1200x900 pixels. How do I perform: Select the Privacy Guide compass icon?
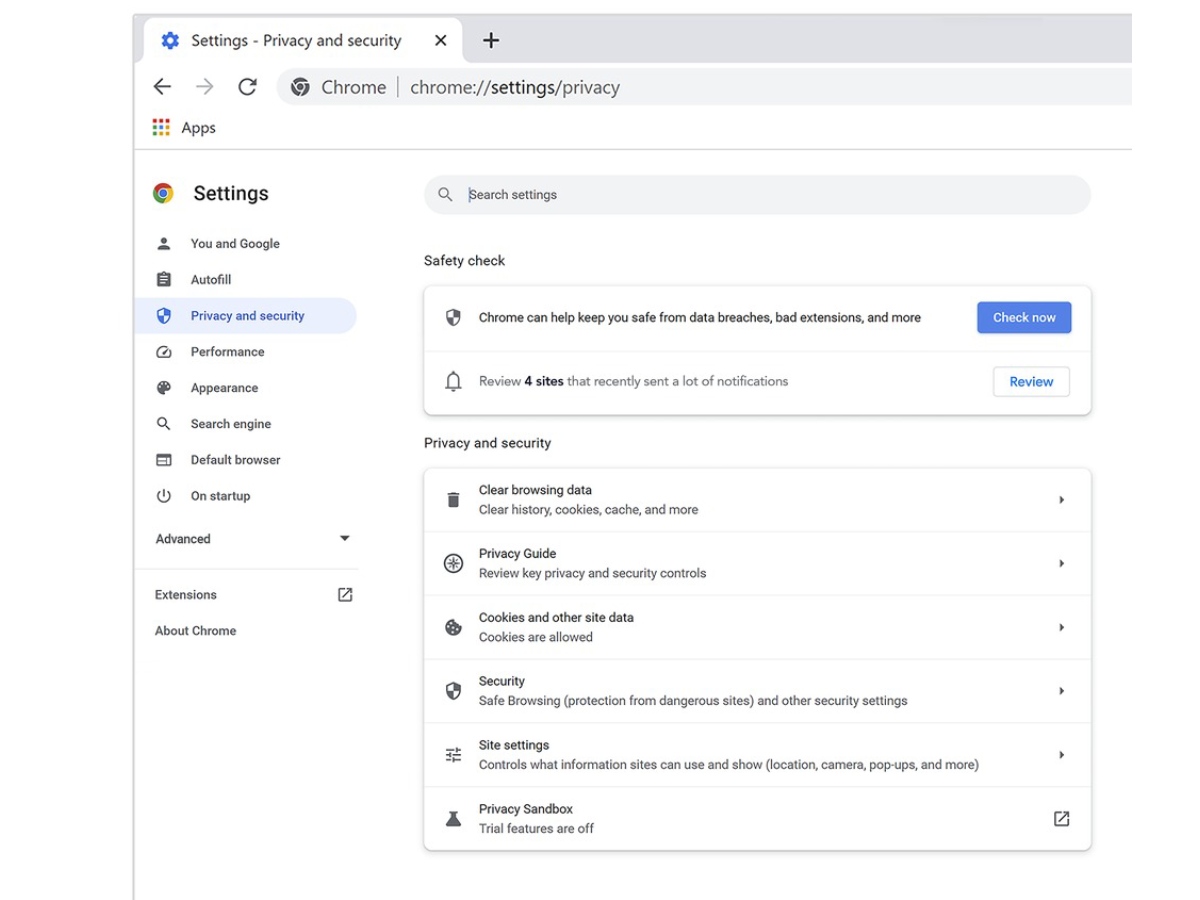pyautogui.click(x=453, y=563)
